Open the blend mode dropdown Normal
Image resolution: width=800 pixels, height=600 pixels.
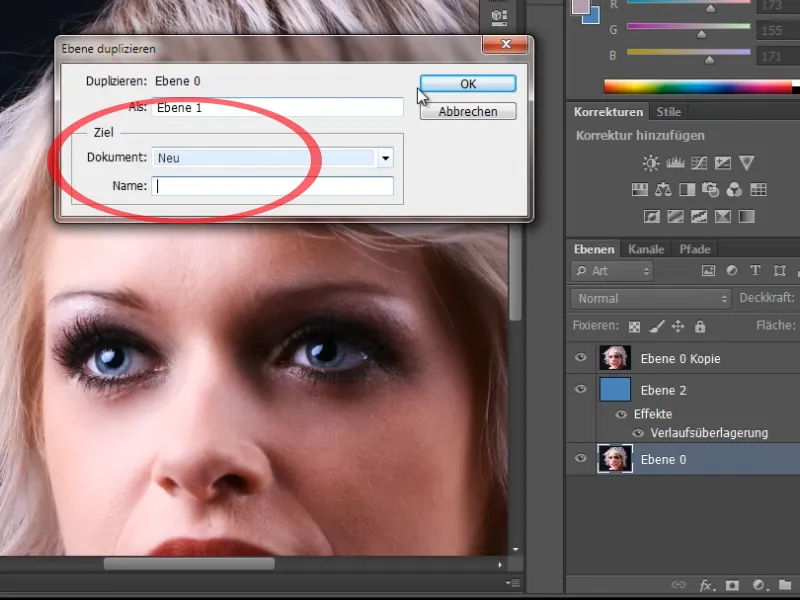click(651, 298)
